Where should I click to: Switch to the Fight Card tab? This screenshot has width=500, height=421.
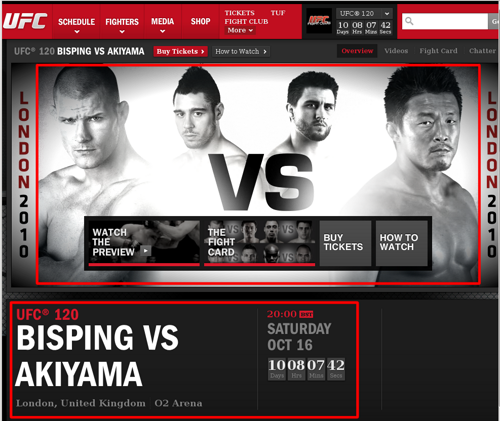tap(438, 51)
